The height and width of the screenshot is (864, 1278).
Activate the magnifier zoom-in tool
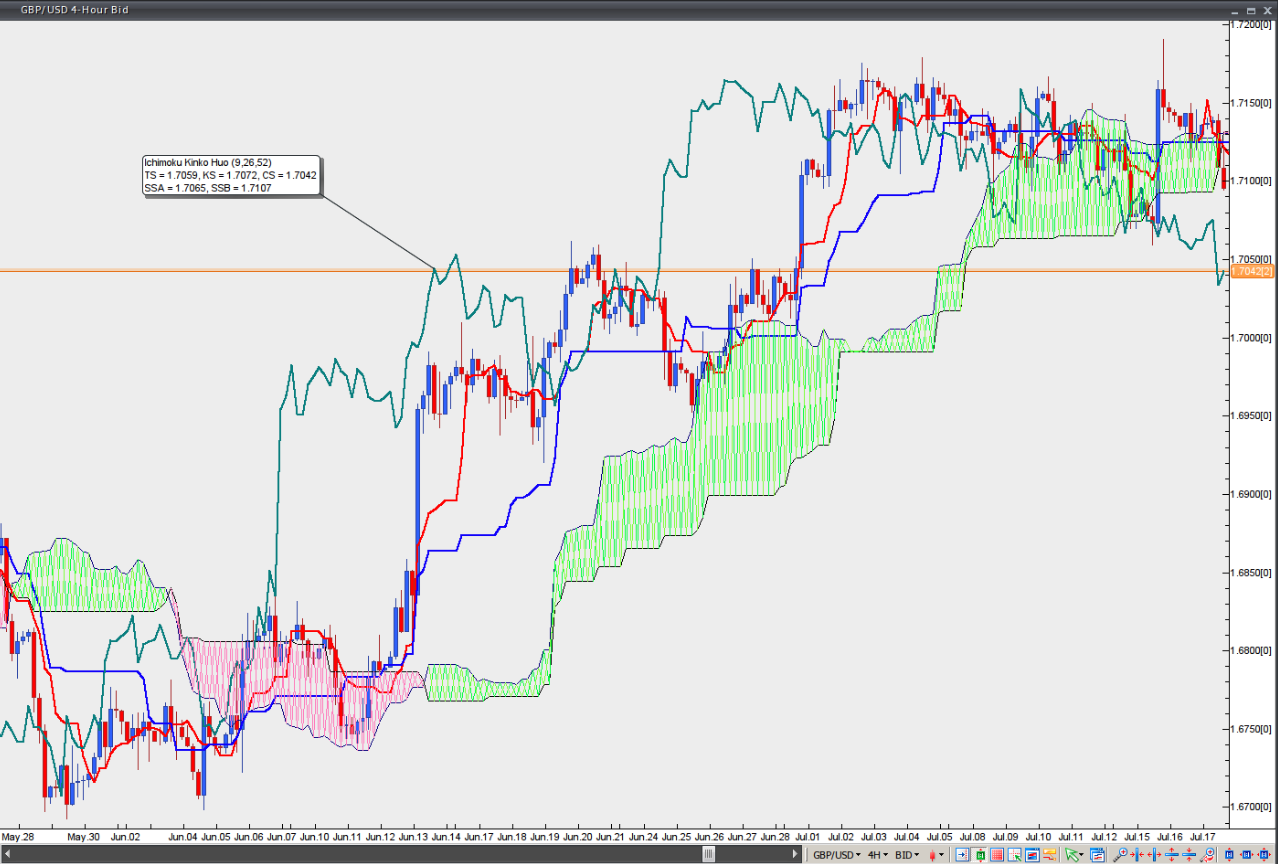[x=1120, y=854]
